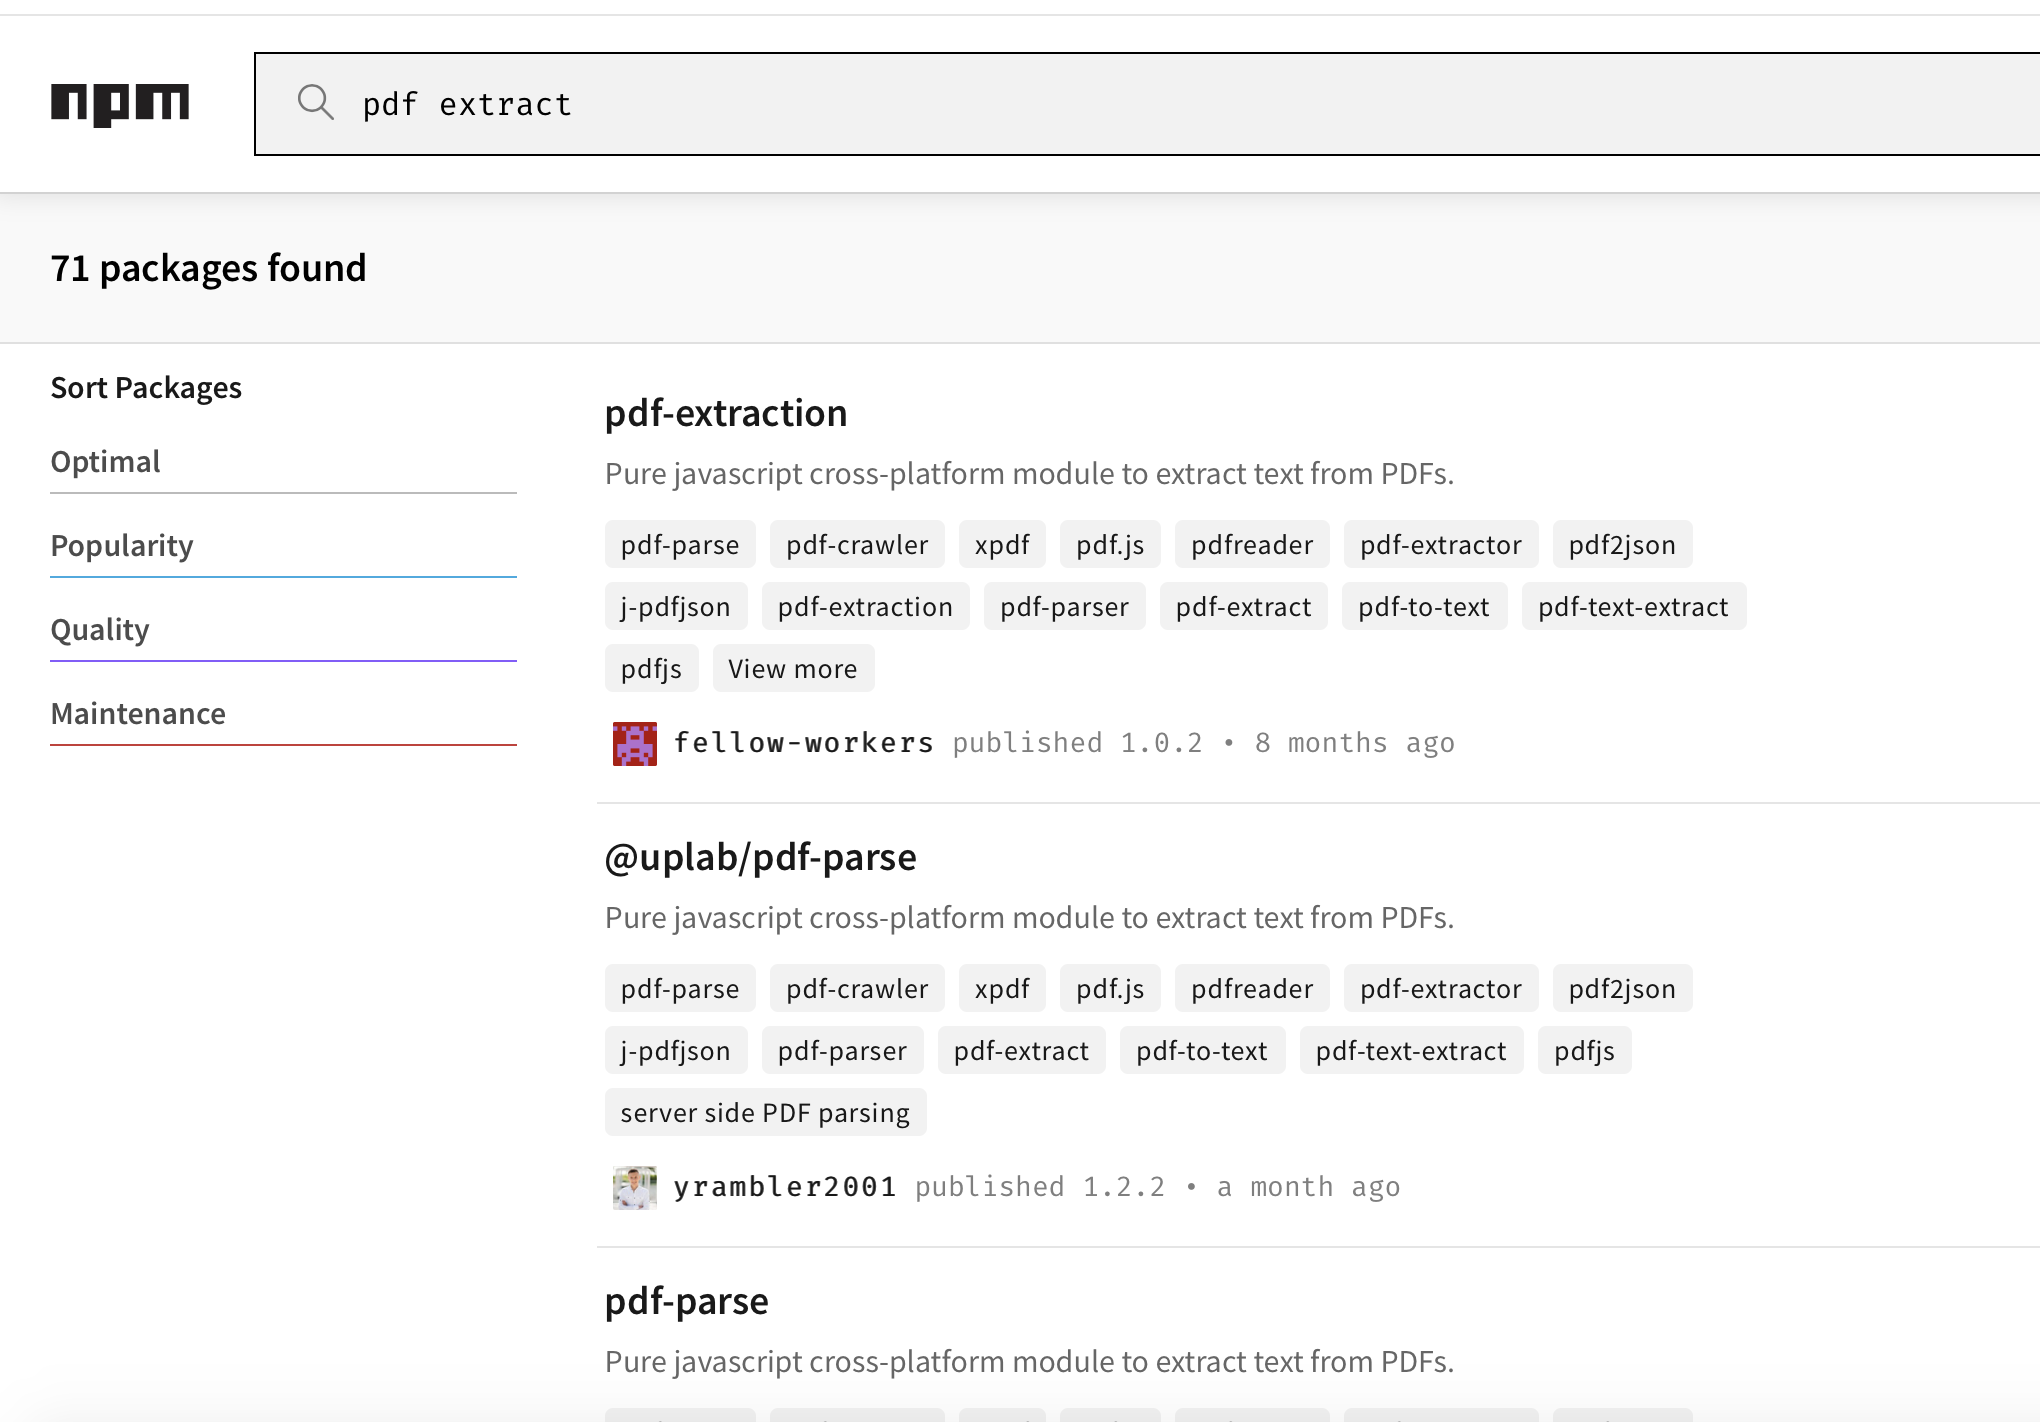Click the server side PDF parsing tag
2040x1422 pixels.
[765, 1112]
